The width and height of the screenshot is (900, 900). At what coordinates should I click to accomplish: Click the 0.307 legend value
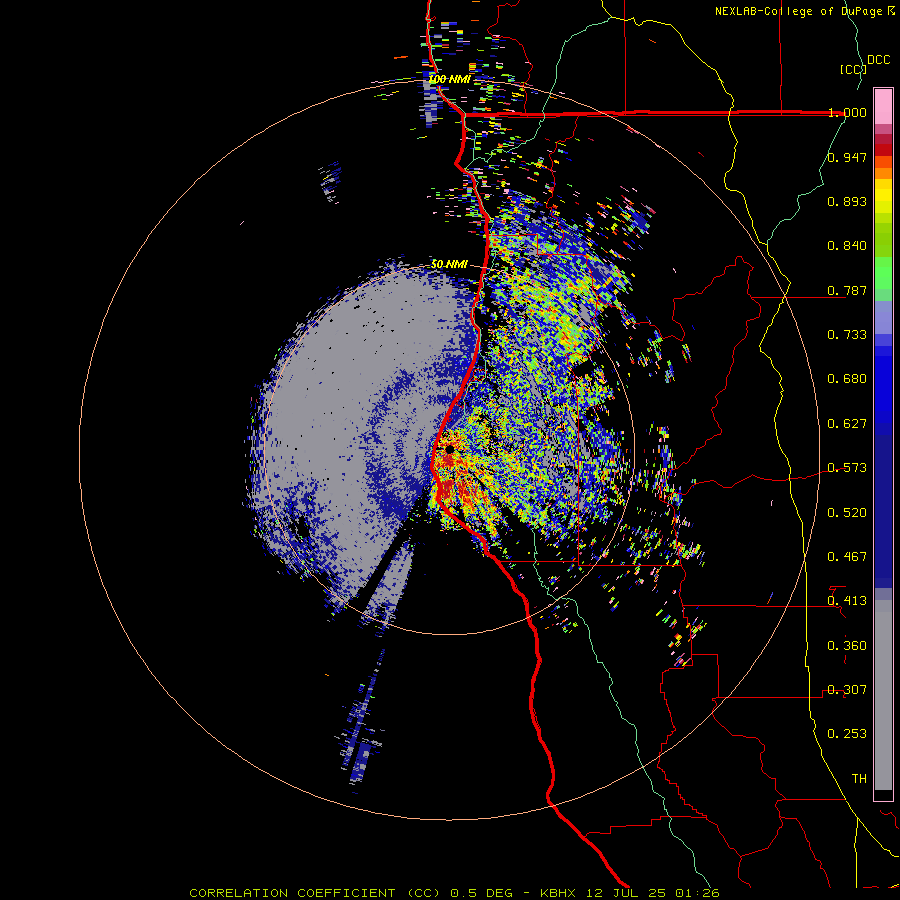[x=847, y=690]
